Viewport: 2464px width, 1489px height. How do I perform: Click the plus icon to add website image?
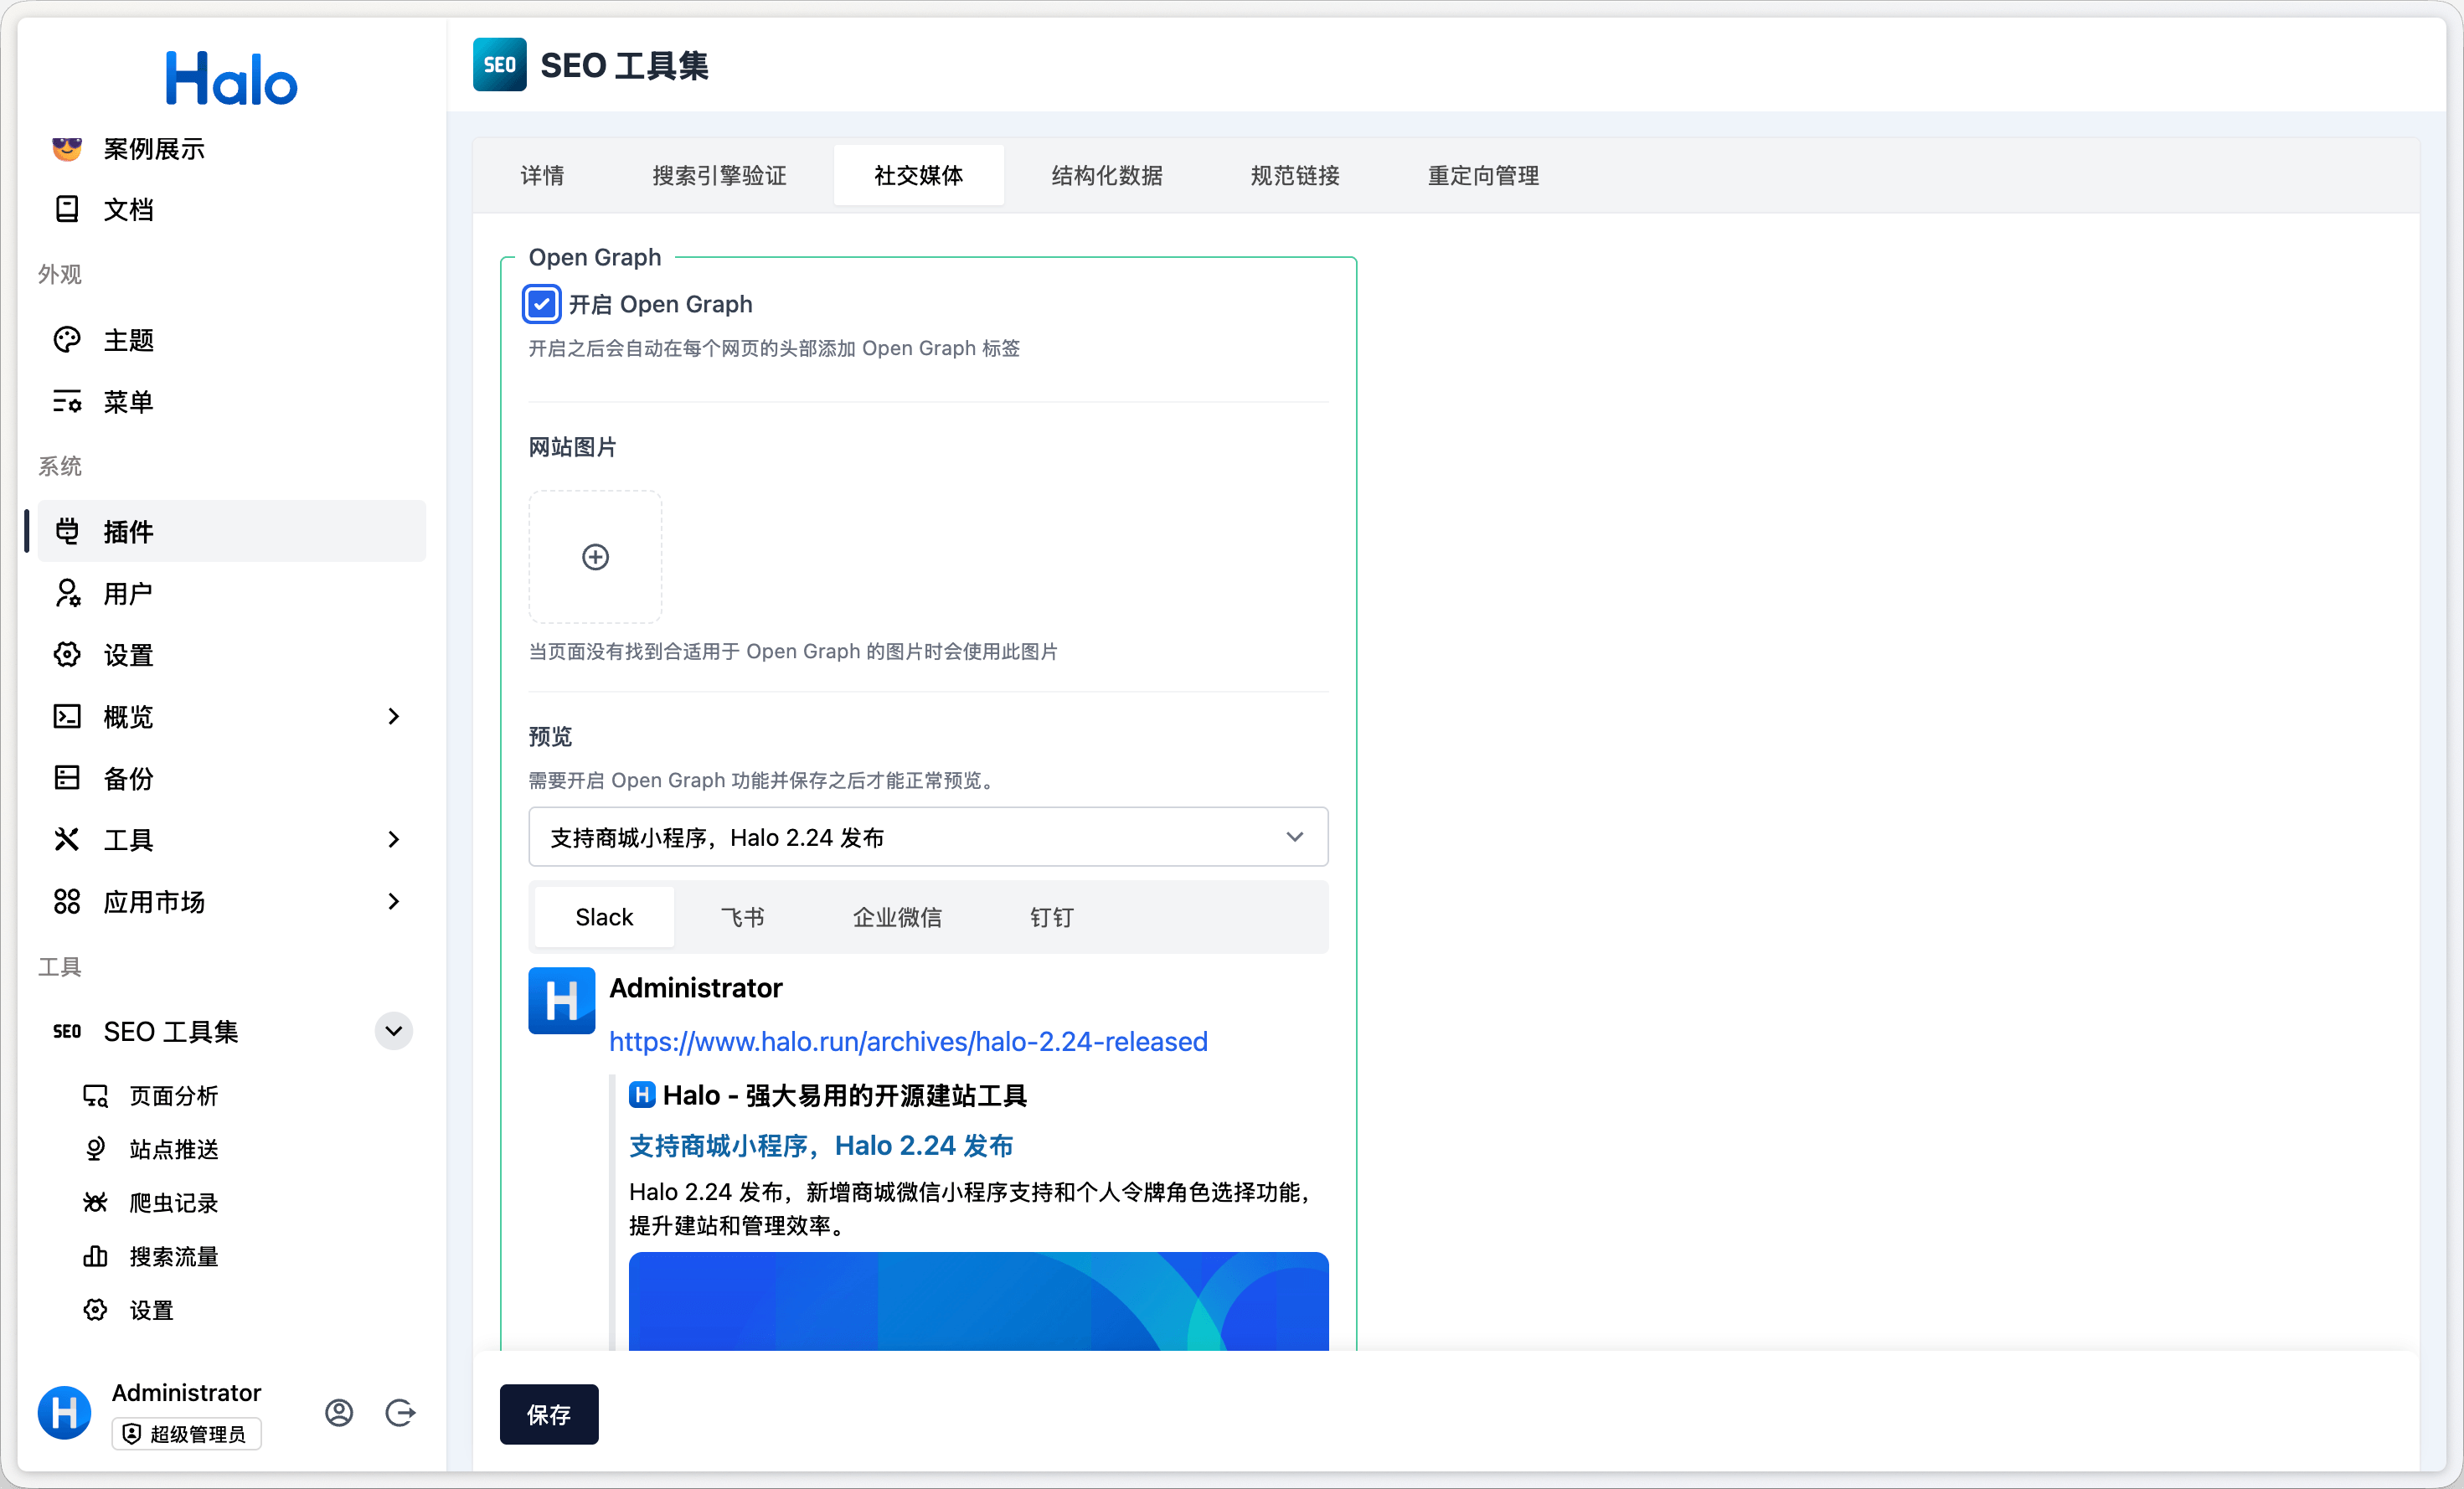click(x=595, y=557)
